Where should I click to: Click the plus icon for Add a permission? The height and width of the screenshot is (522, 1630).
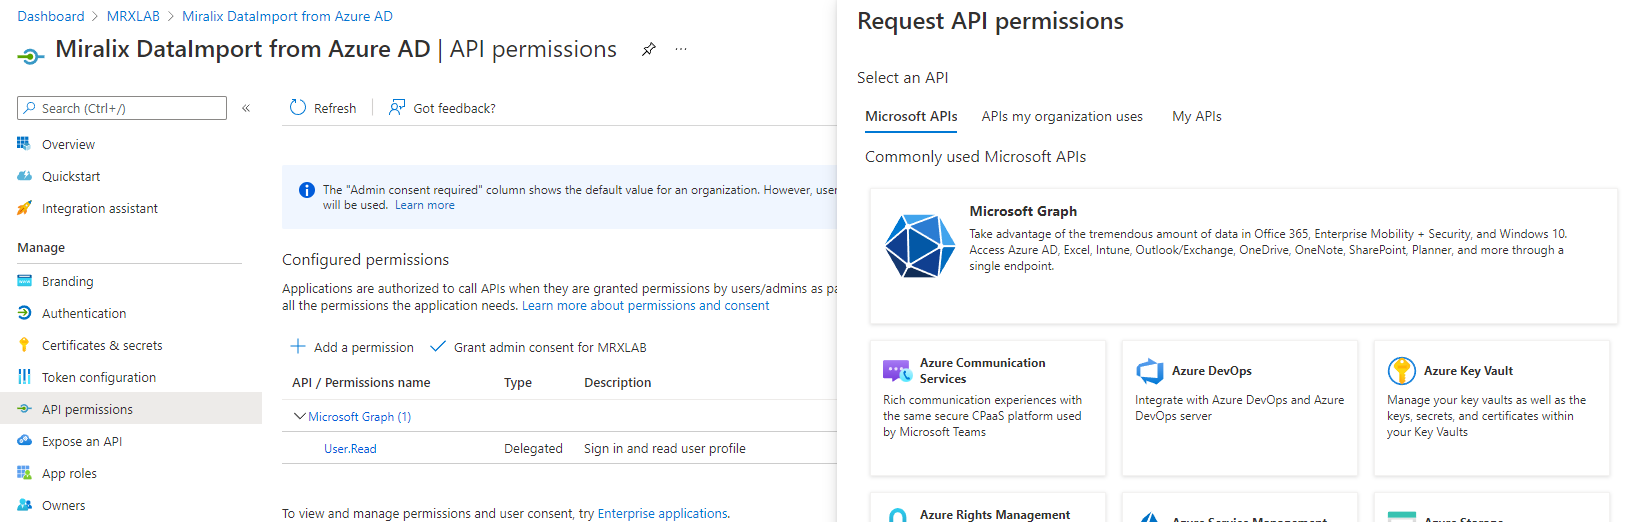tap(298, 346)
